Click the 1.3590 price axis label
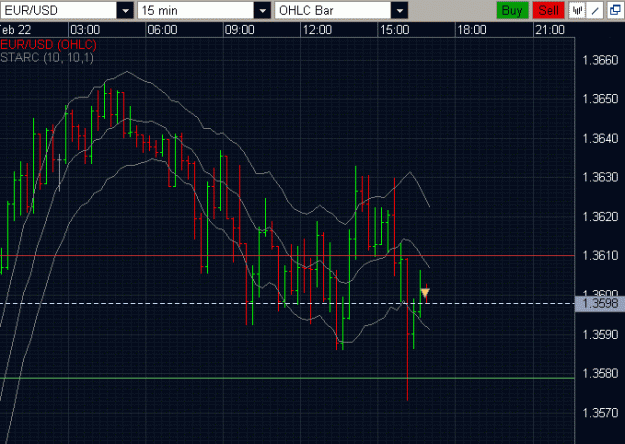The image size is (625, 444). [600, 334]
